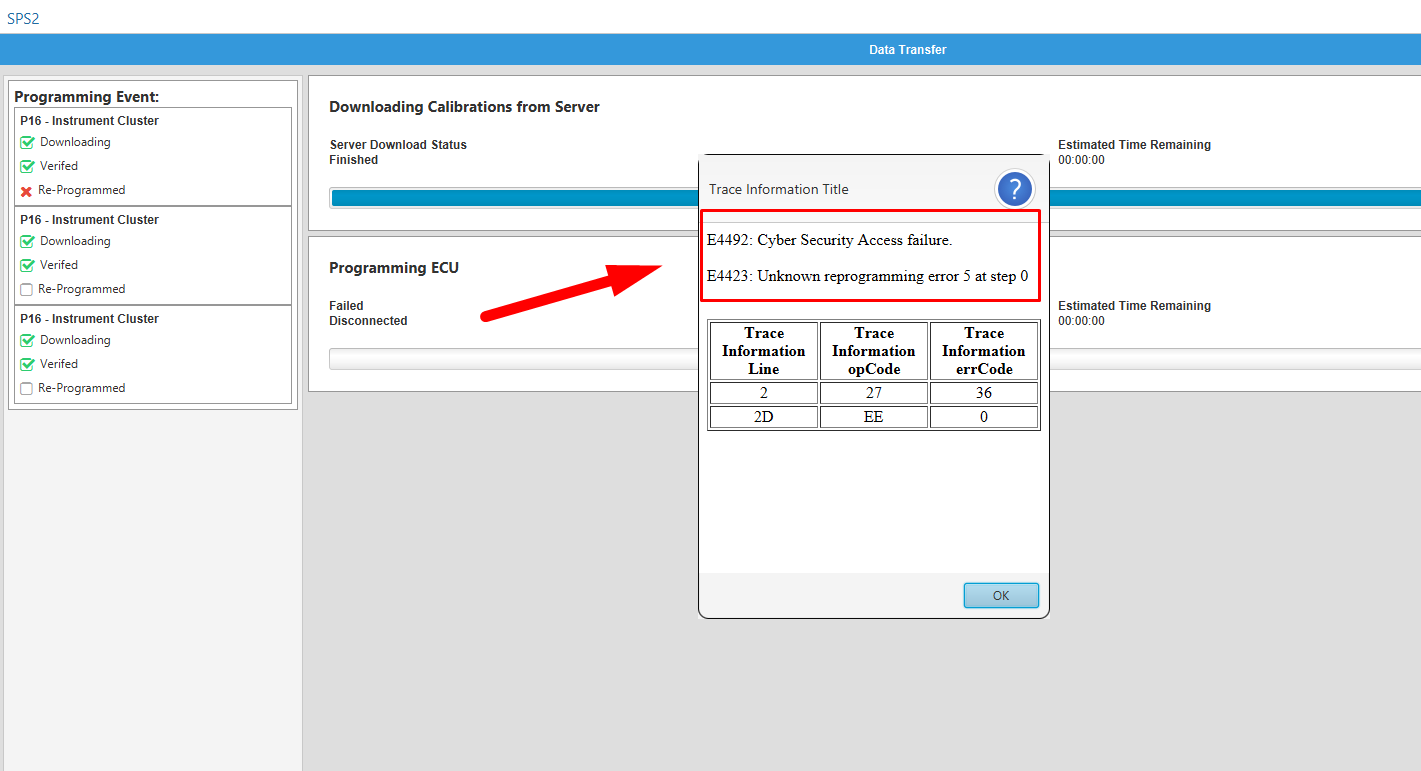Select table cell with line value 2D

click(764, 417)
